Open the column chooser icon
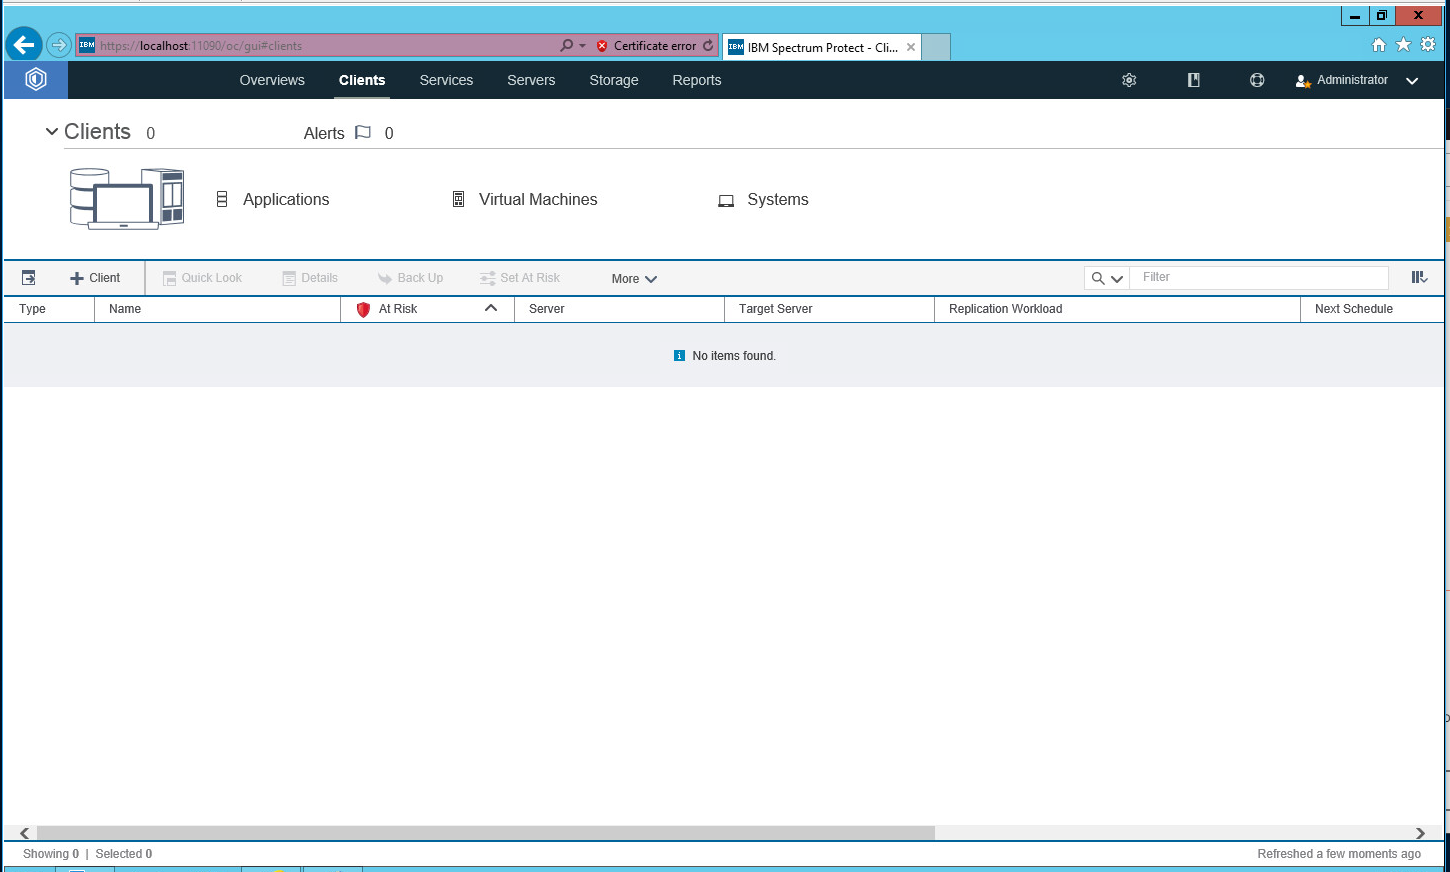The width and height of the screenshot is (1450, 872). click(1419, 278)
